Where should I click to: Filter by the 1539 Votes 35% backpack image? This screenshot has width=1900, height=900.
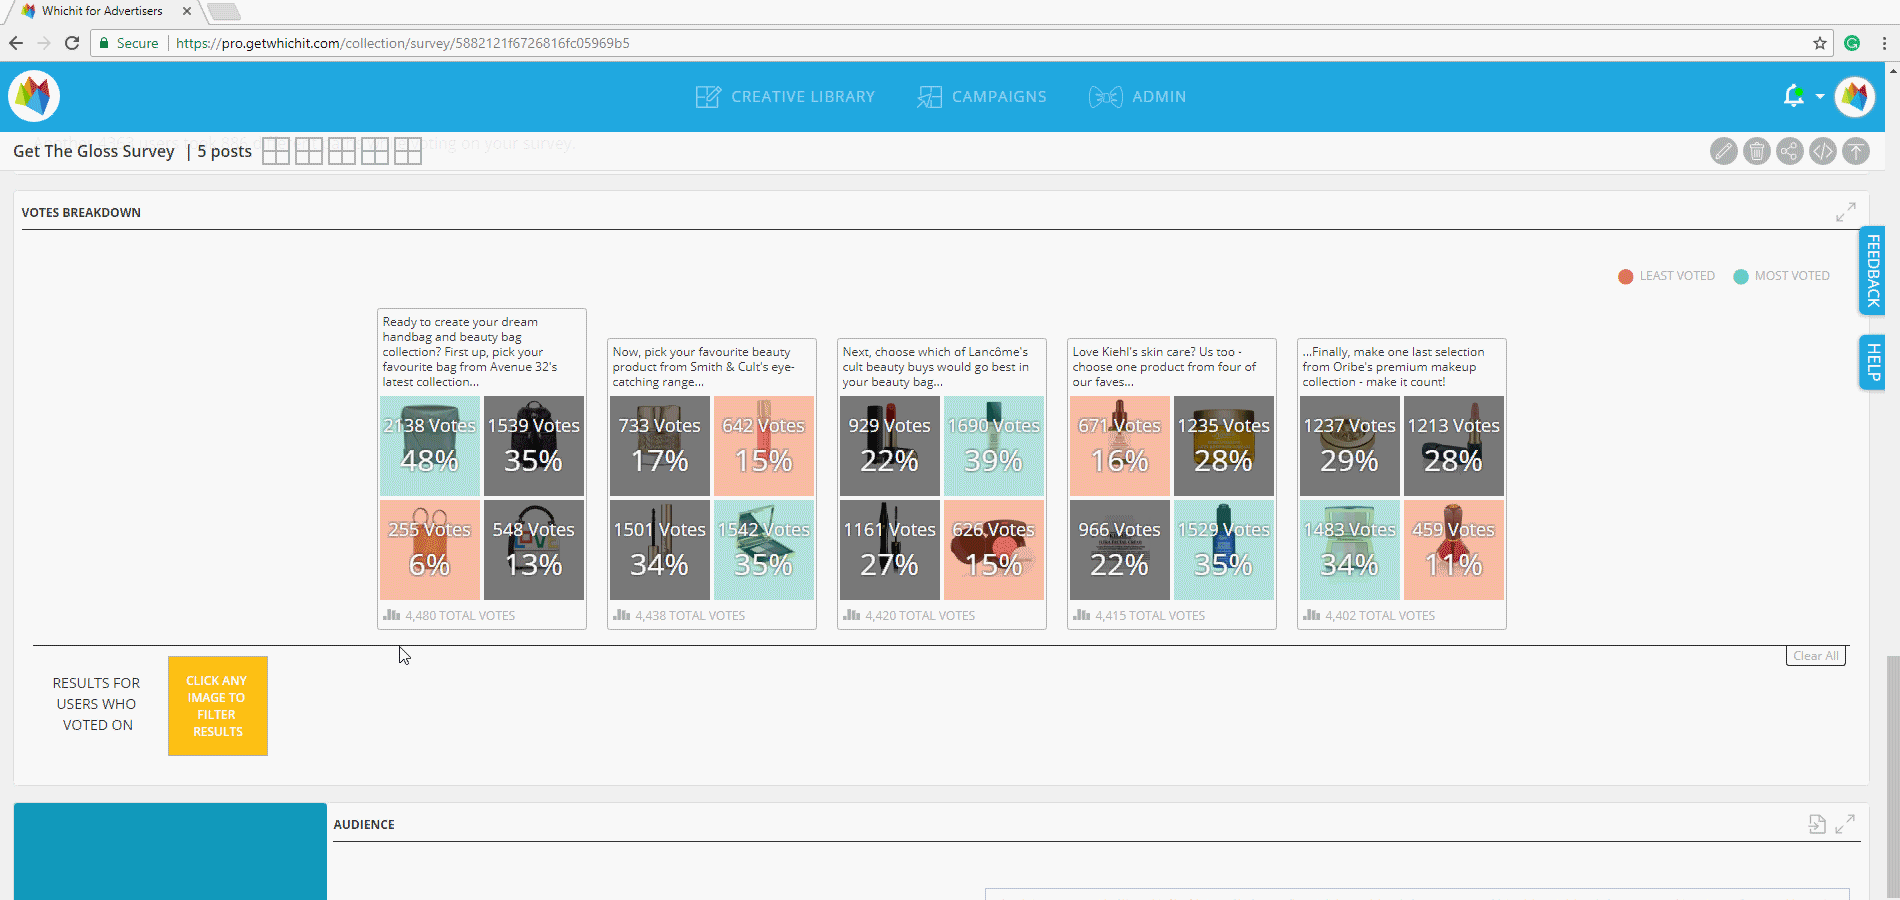534,446
